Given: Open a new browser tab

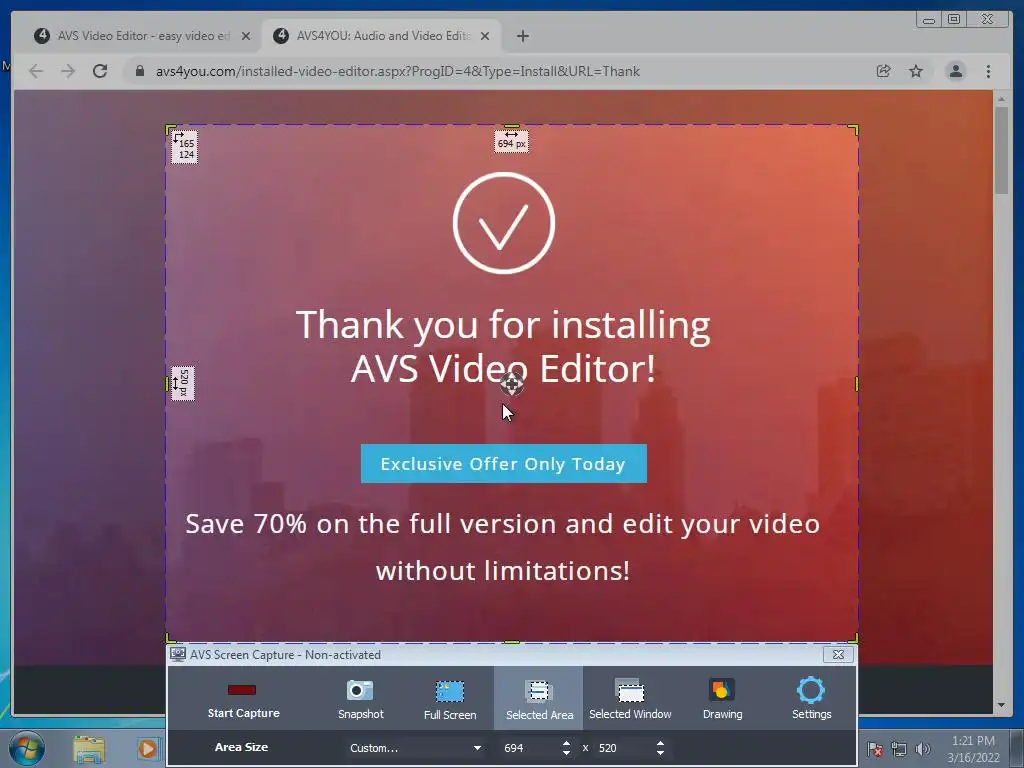Looking at the screenshot, I should 522,37.
